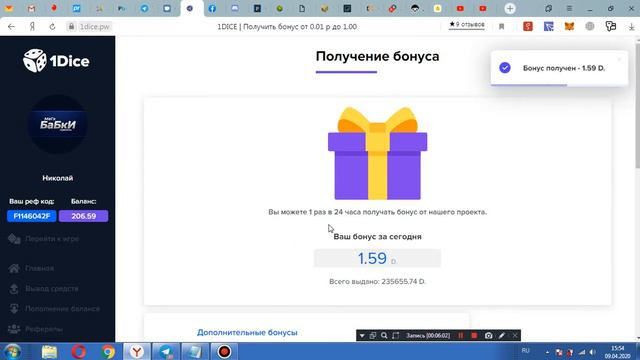Screen dimensions: 640x360
Task: Switch to the Gmail tab
Action: pyautogui.click(x=31, y=9)
